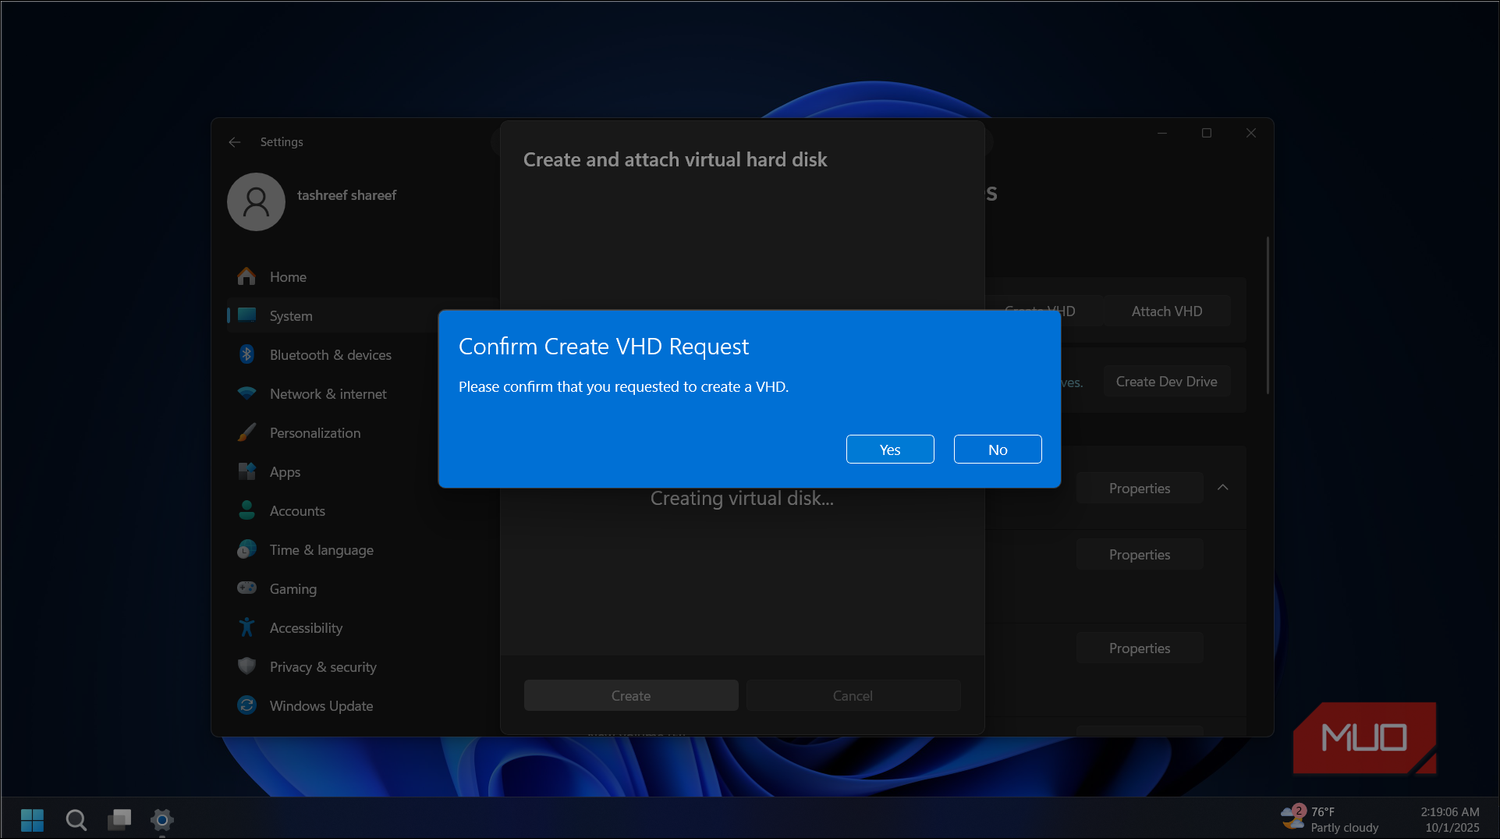Decline the VHD request with No
Viewport: 1500px width, 839px height.
(998, 449)
